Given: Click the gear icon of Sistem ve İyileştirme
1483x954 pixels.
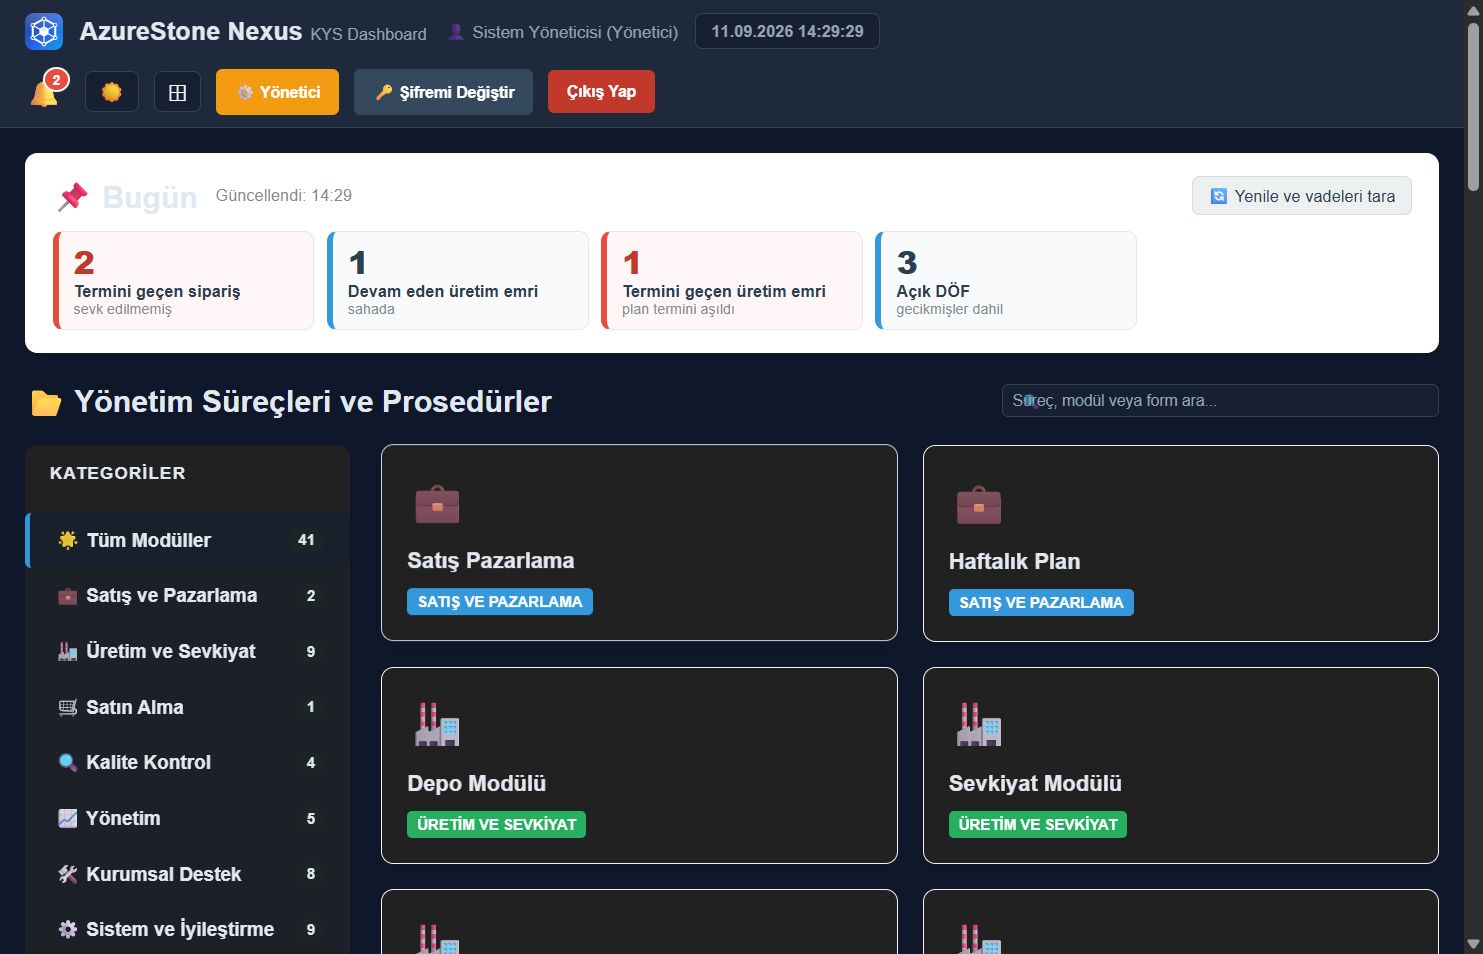Looking at the screenshot, I should coord(68,929).
